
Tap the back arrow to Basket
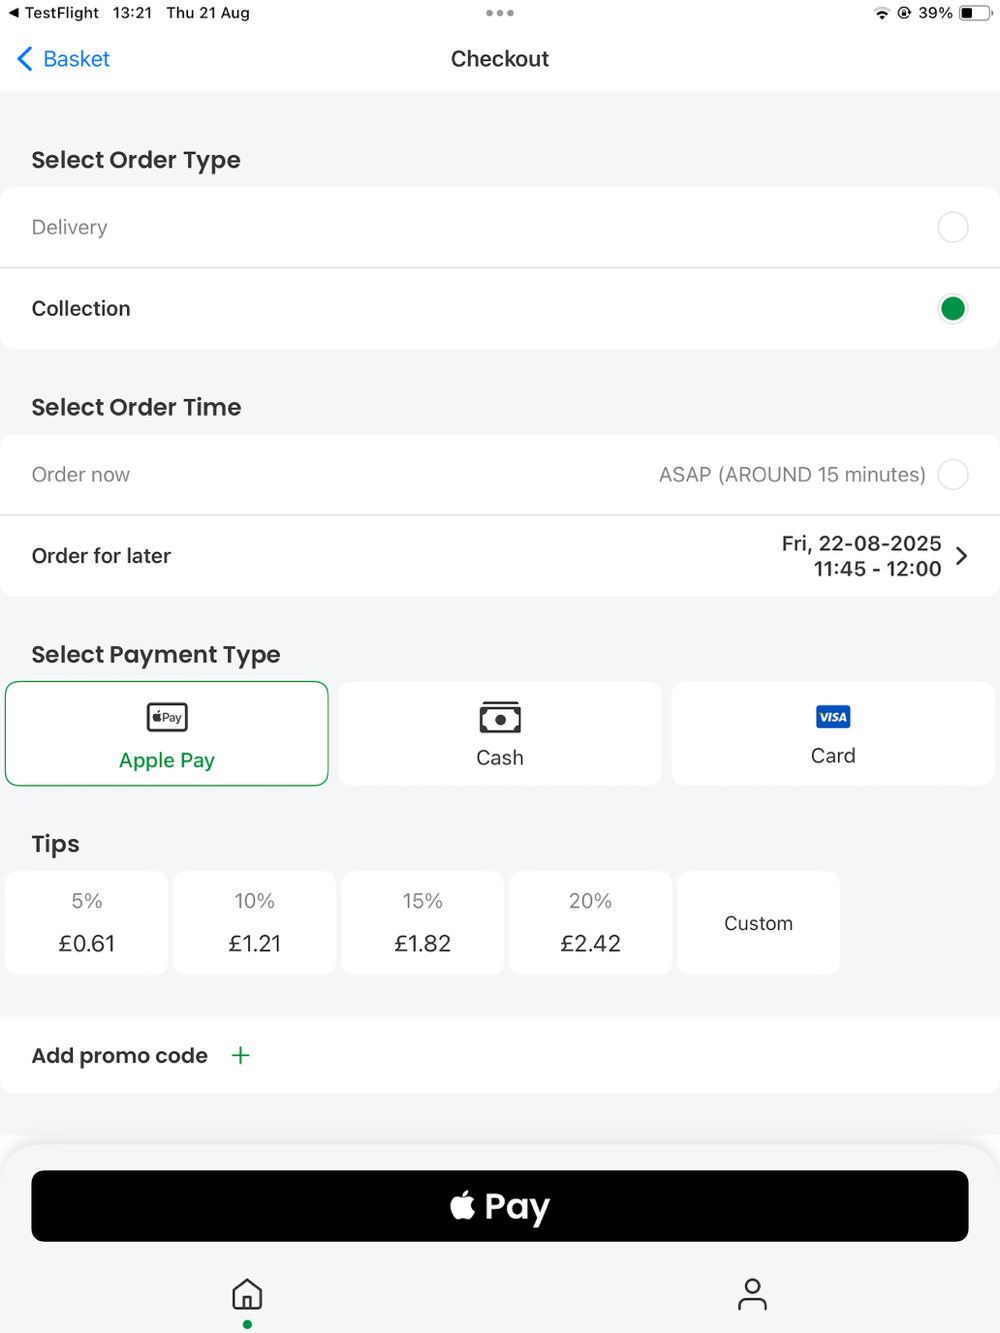(26, 59)
